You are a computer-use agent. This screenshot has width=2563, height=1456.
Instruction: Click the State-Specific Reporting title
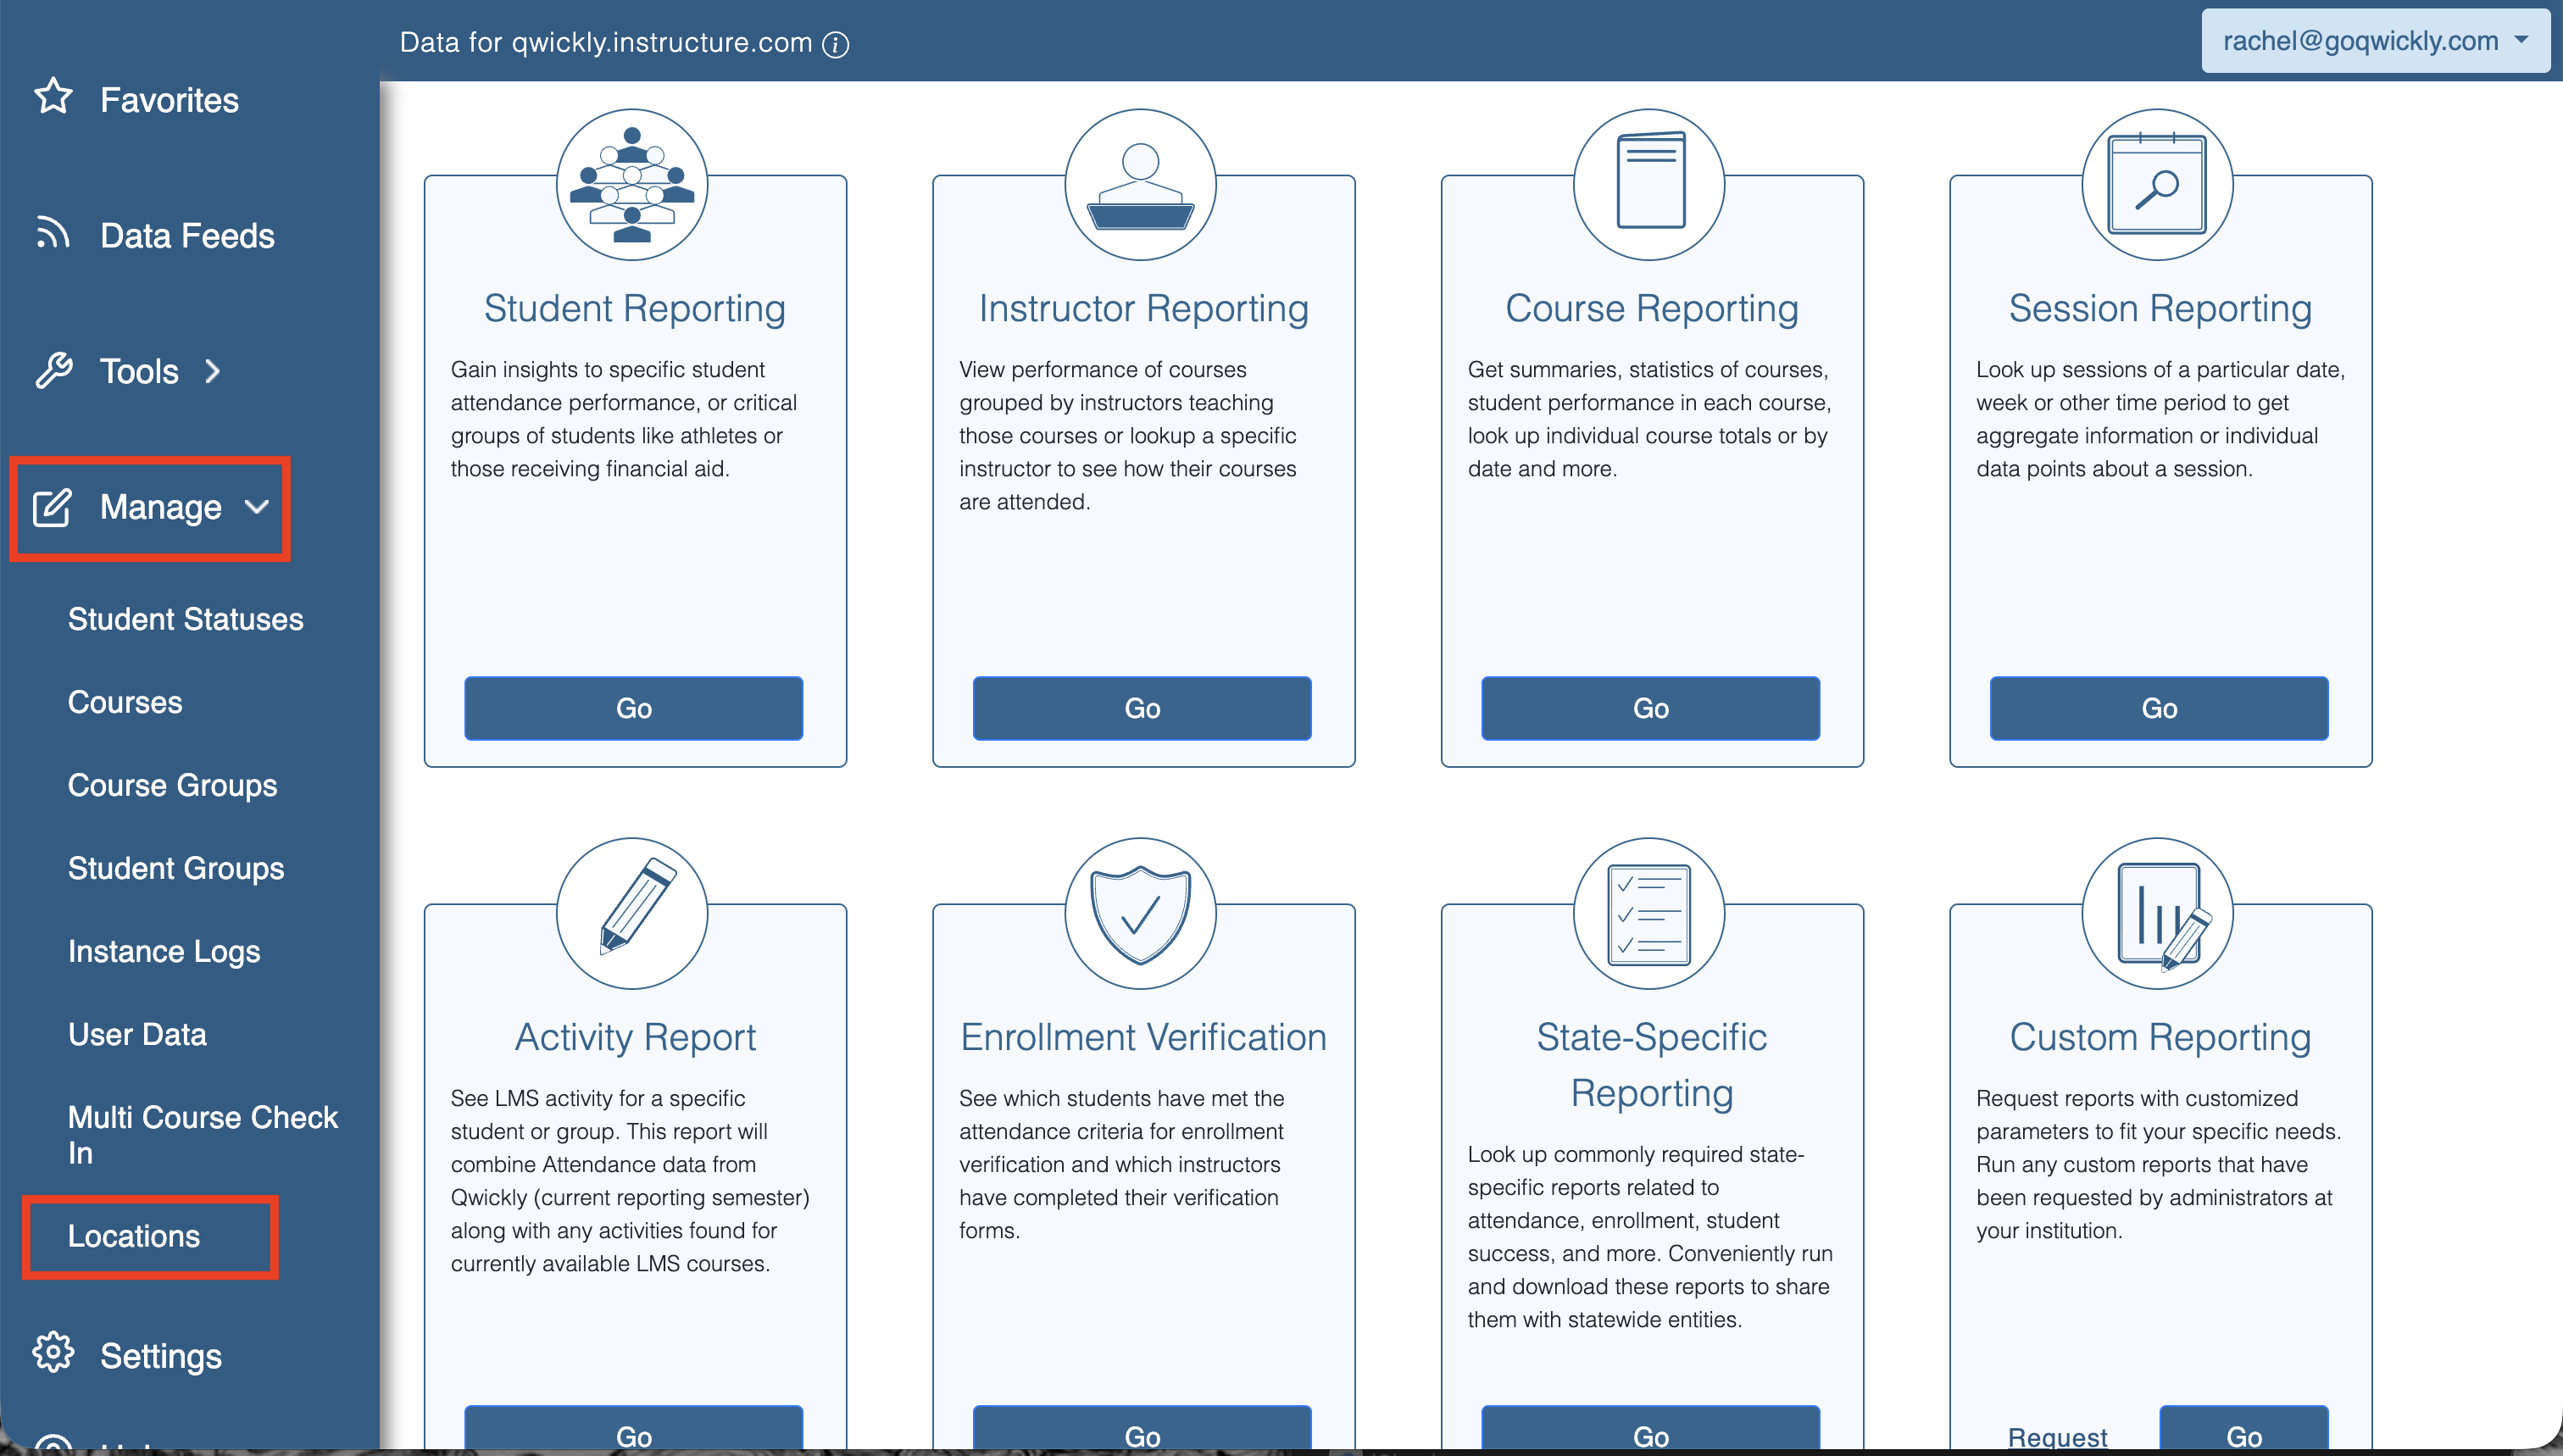[x=1652, y=1065]
